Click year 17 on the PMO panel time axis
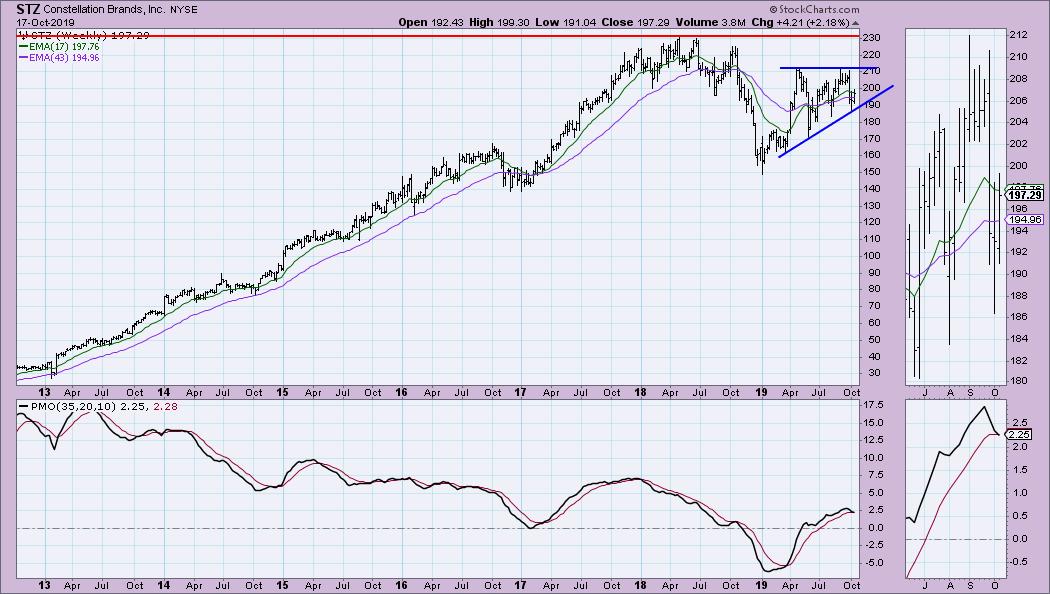The height and width of the screenshot is (594, 1050). click(520, 585)
